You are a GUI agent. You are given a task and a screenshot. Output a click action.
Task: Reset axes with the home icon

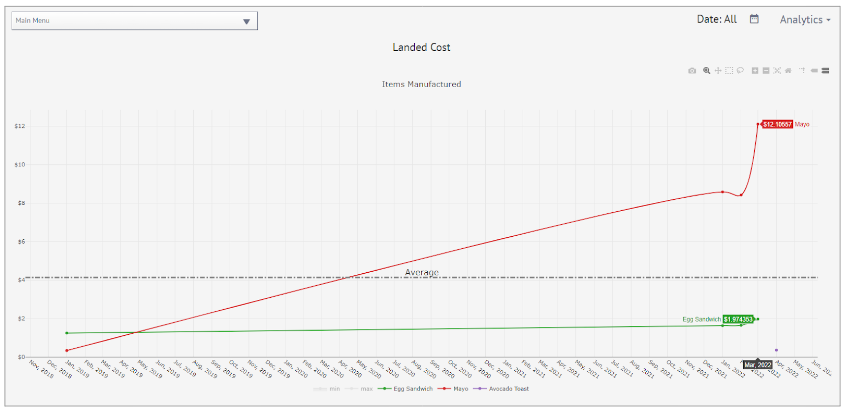[x=788, y=71]
